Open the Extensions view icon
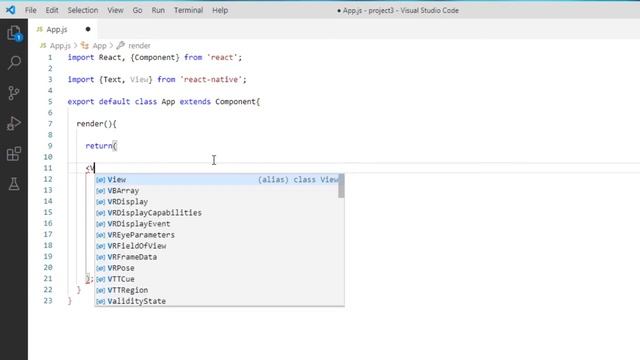This screenshot has height=360, width=640. (14, 154)
